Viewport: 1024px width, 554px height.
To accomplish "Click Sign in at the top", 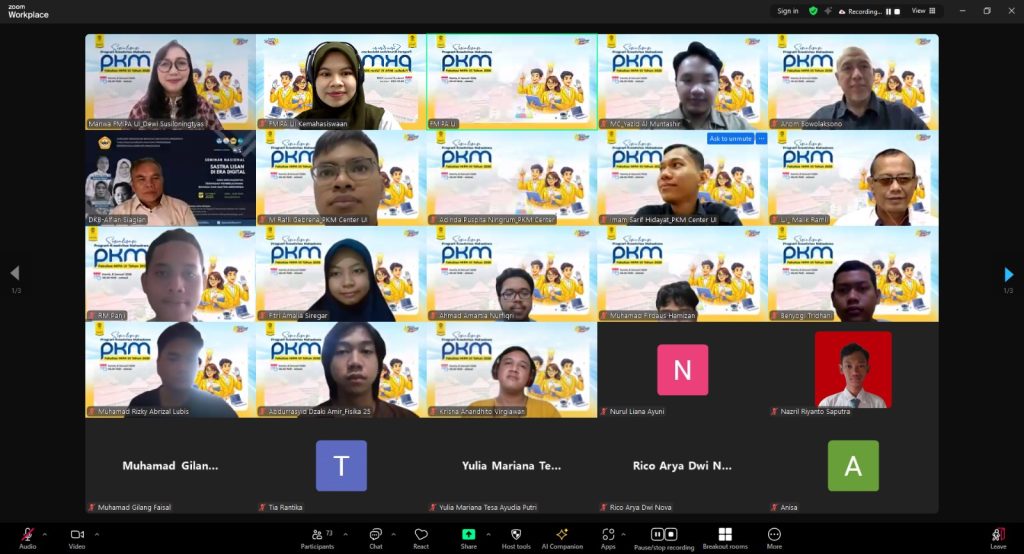I will (x=788, y=11).
